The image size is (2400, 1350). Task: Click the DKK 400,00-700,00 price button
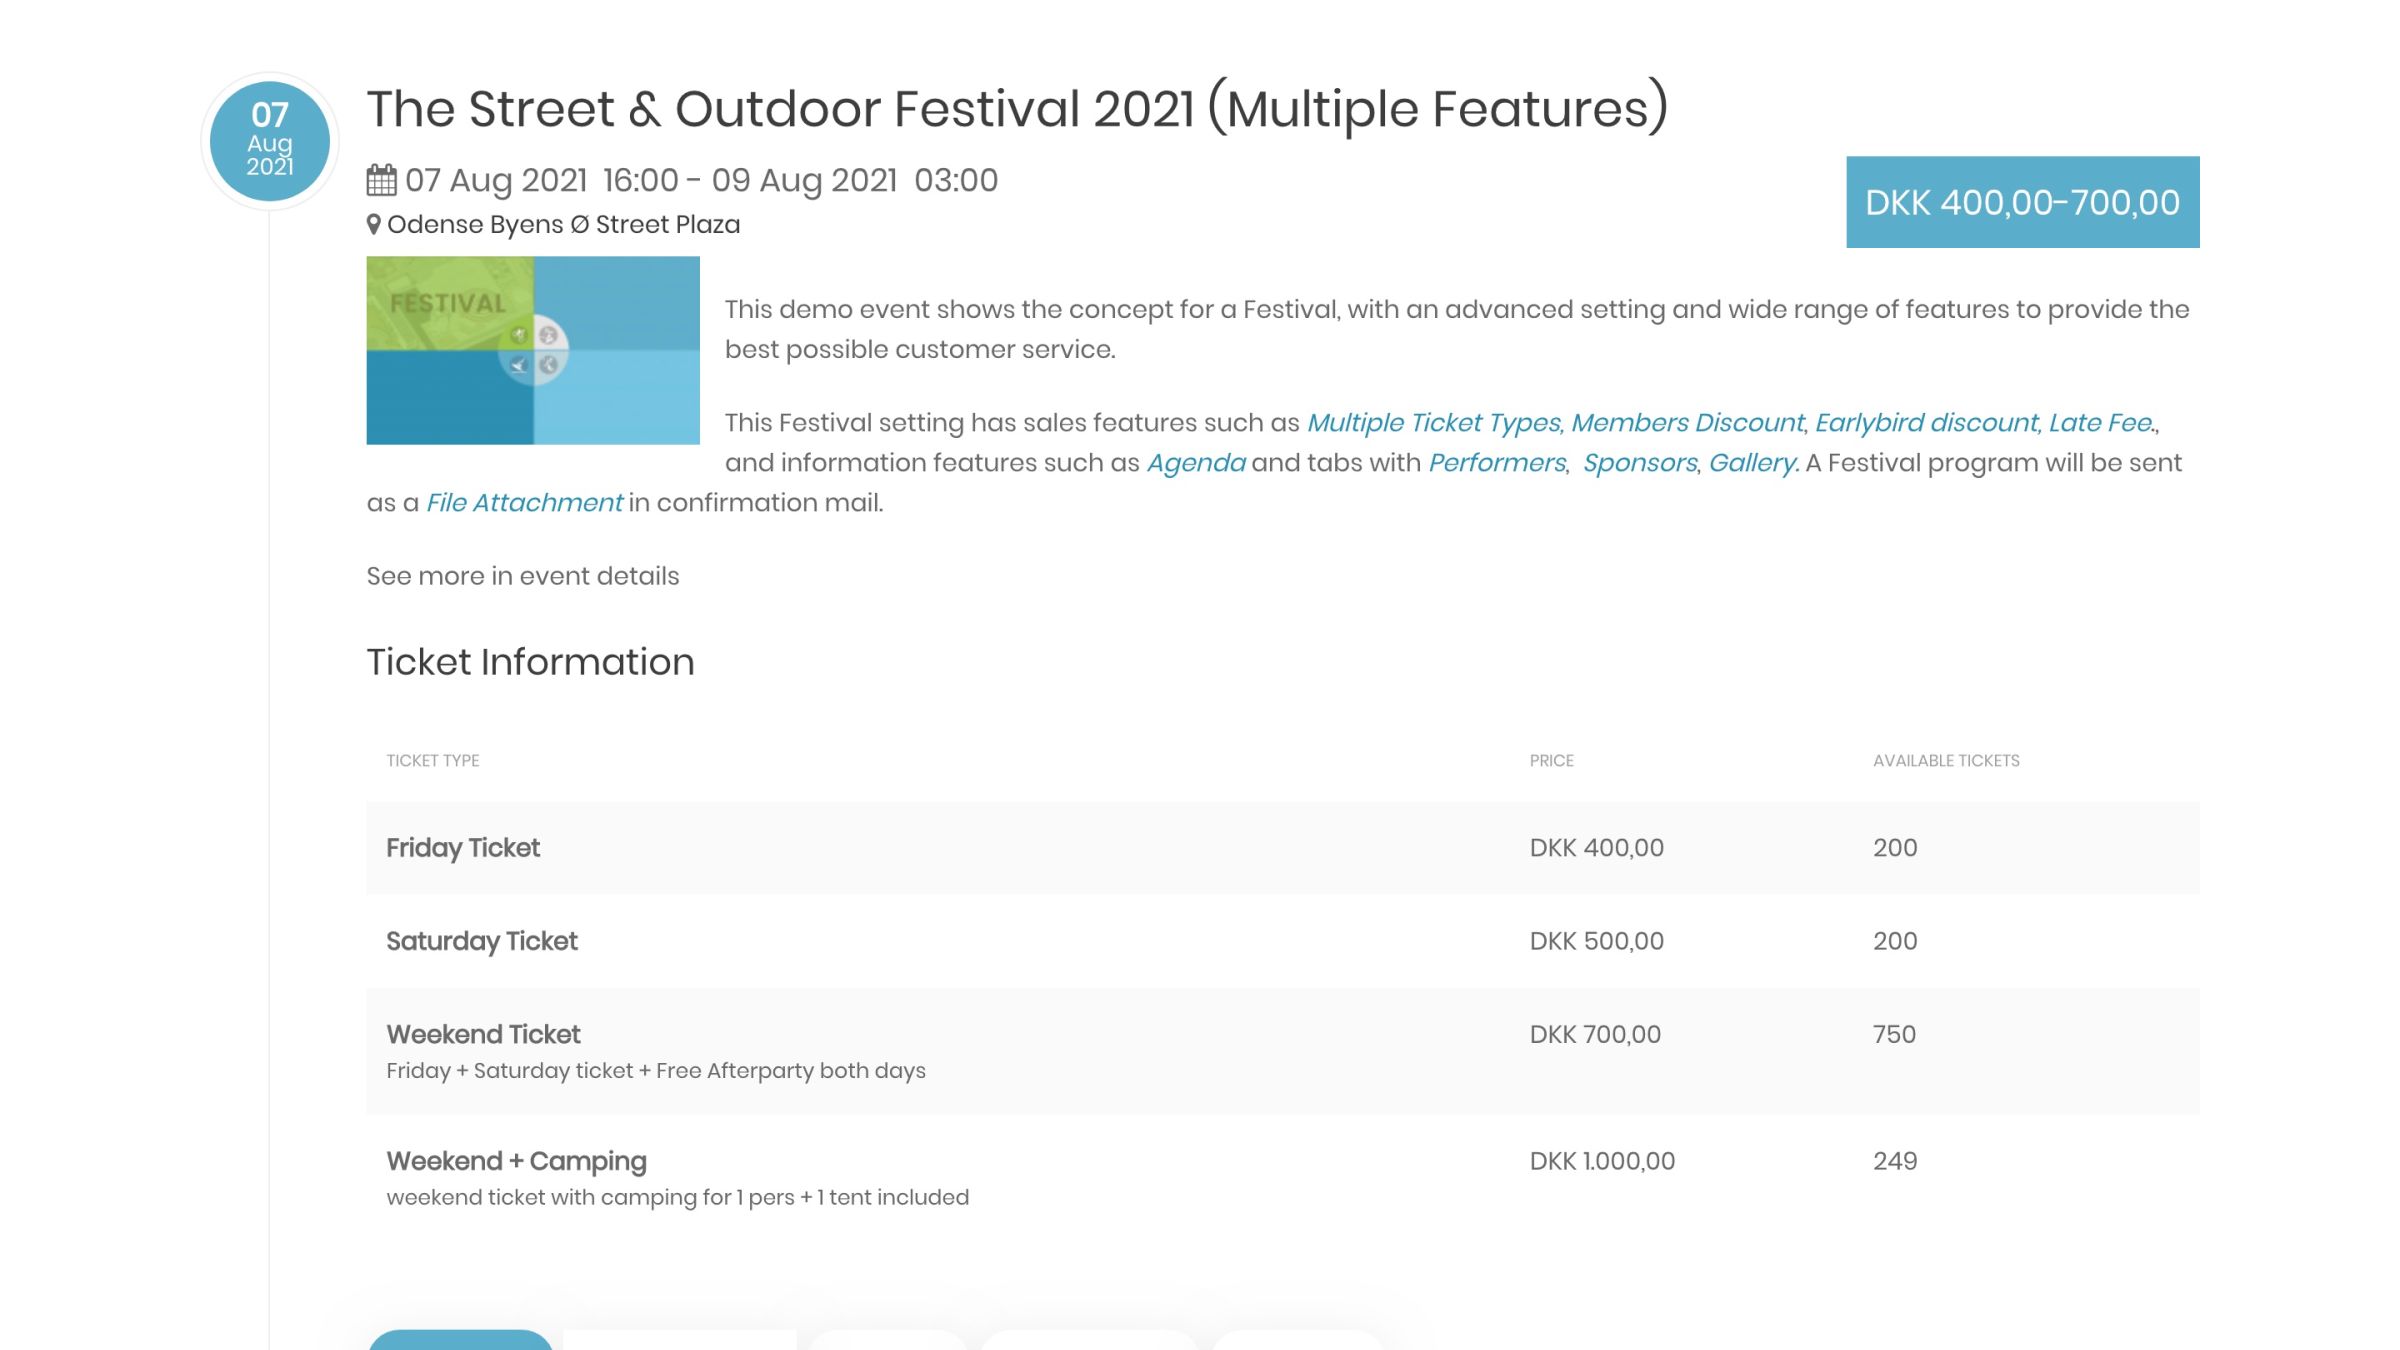(x=2022, y=202)
